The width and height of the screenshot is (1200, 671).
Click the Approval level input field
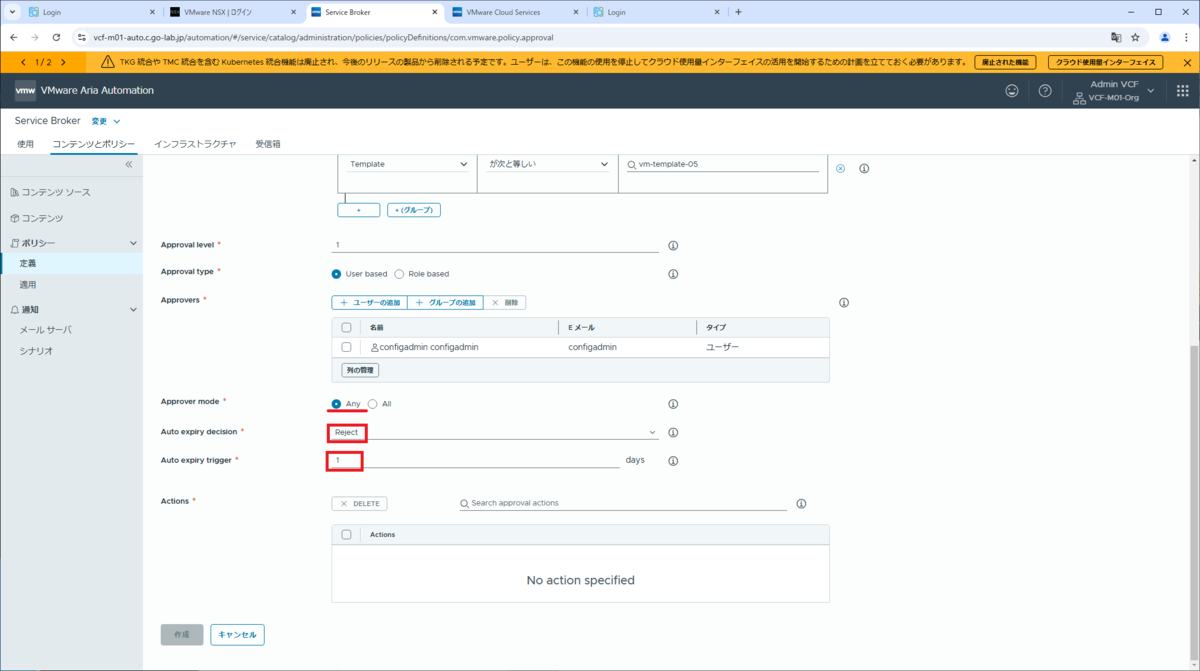coord(495,245)
